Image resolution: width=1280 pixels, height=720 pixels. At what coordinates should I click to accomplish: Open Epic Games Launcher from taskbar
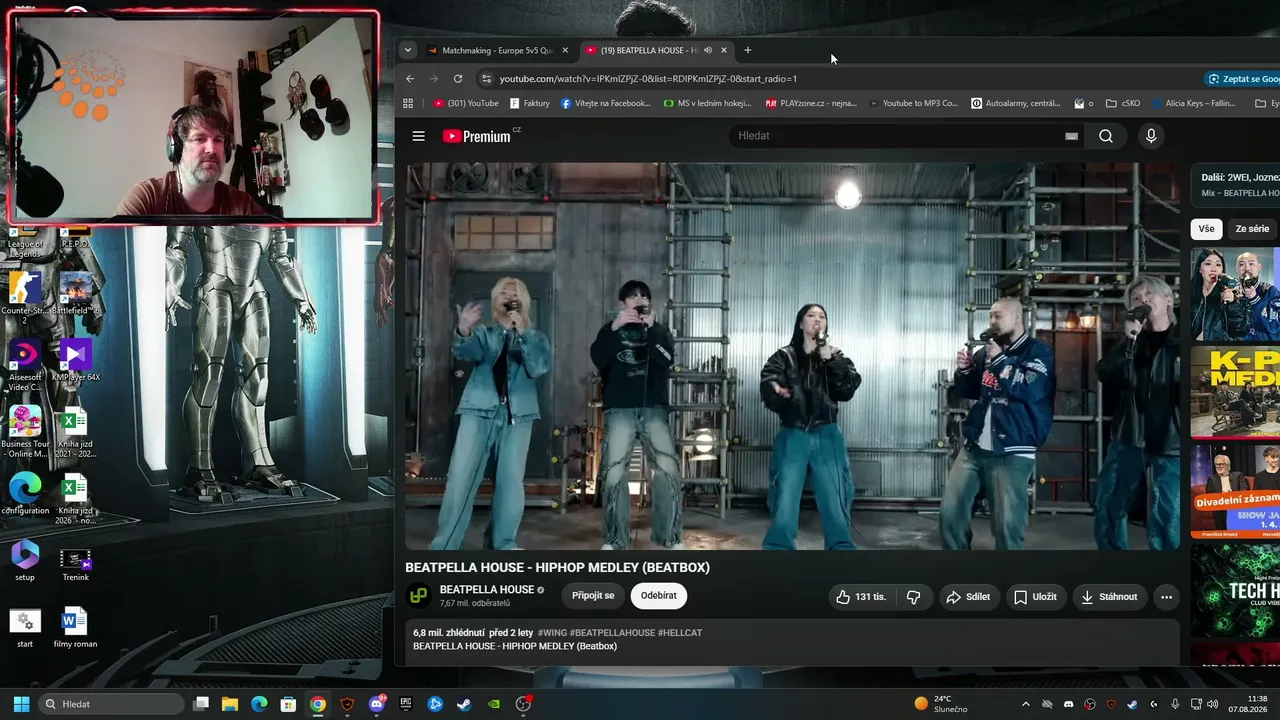pos(406,704)
